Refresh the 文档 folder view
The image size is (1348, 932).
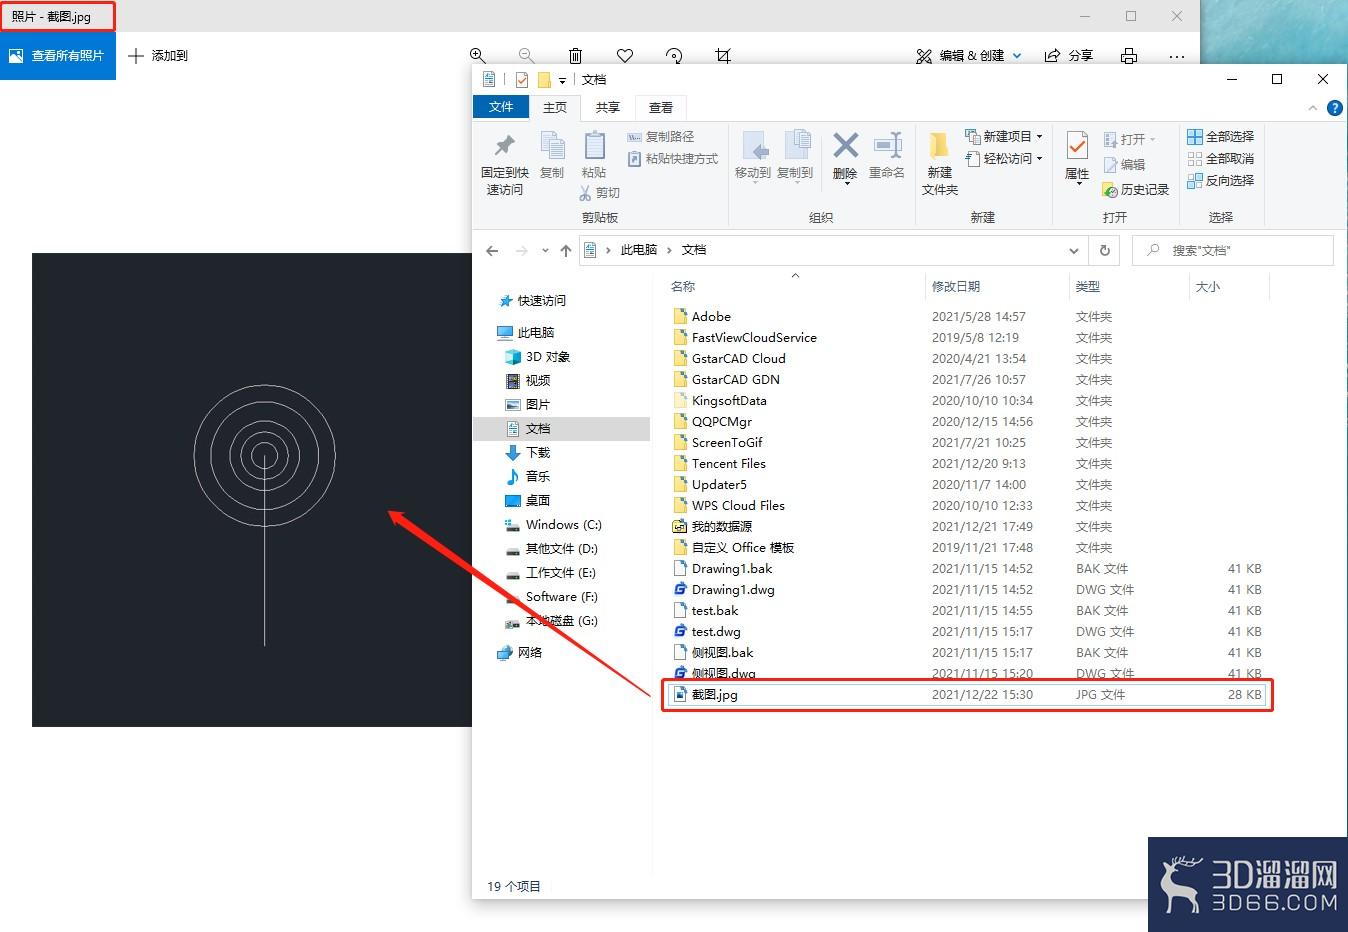click(1104, 250)
